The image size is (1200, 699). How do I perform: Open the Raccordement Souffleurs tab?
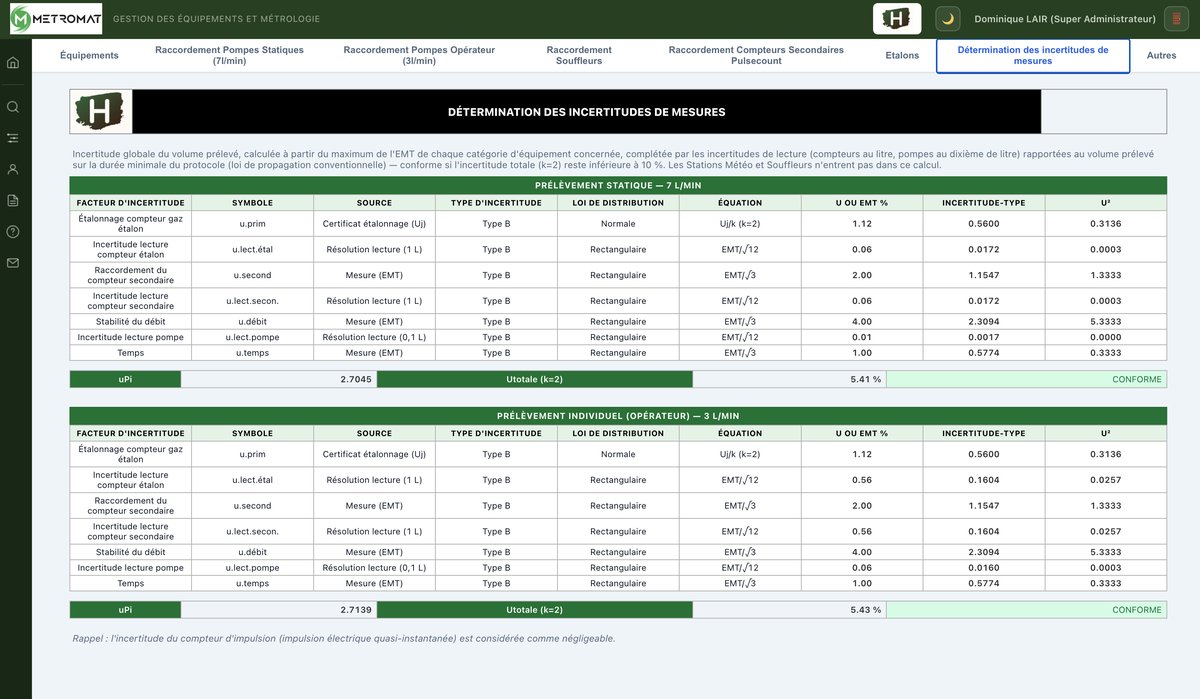tap(579, 56)
